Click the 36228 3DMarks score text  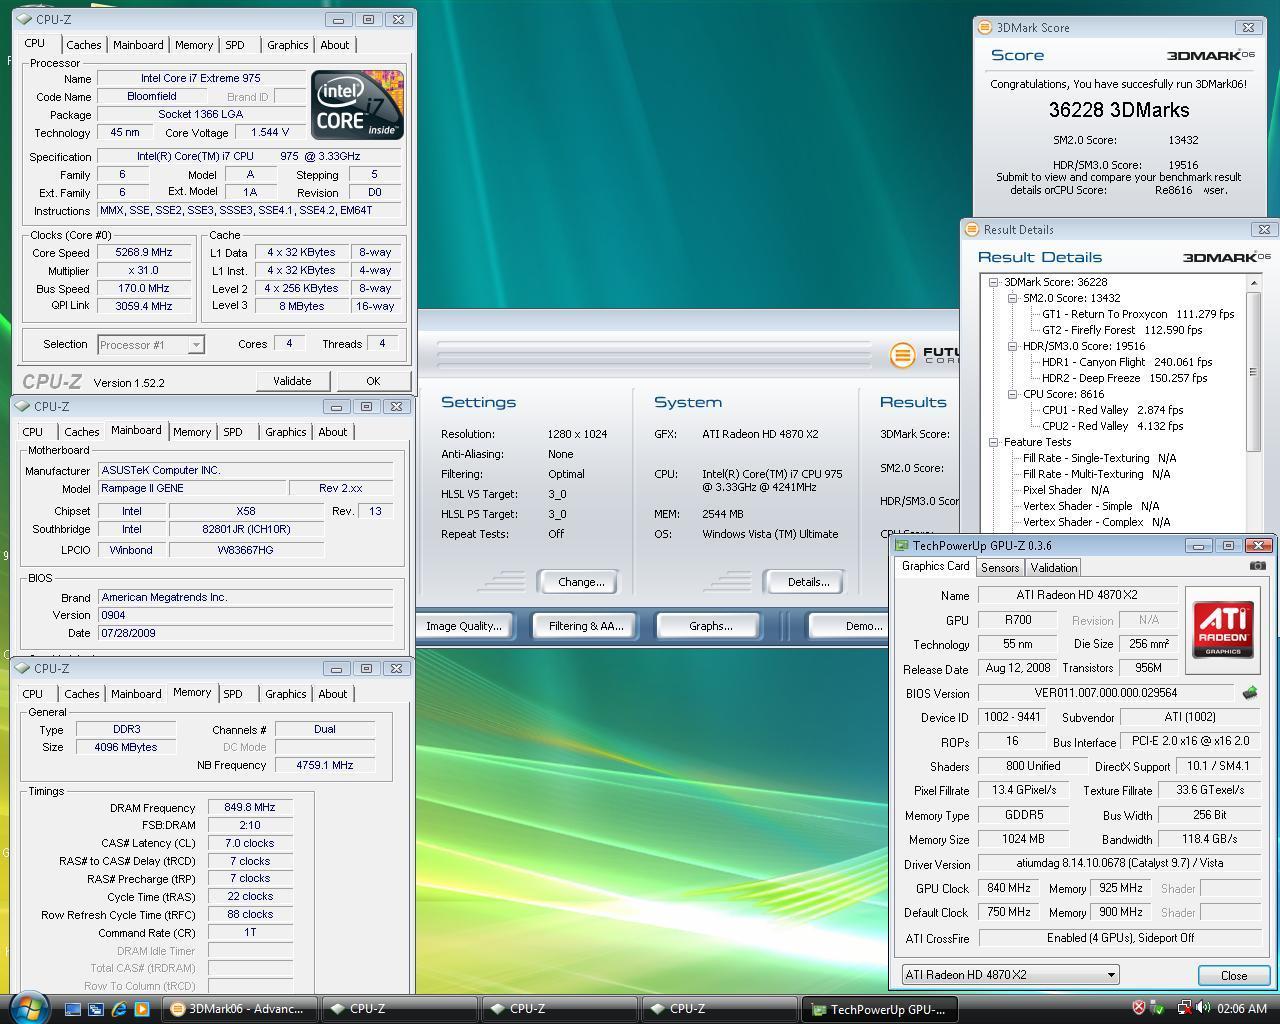1119,110
